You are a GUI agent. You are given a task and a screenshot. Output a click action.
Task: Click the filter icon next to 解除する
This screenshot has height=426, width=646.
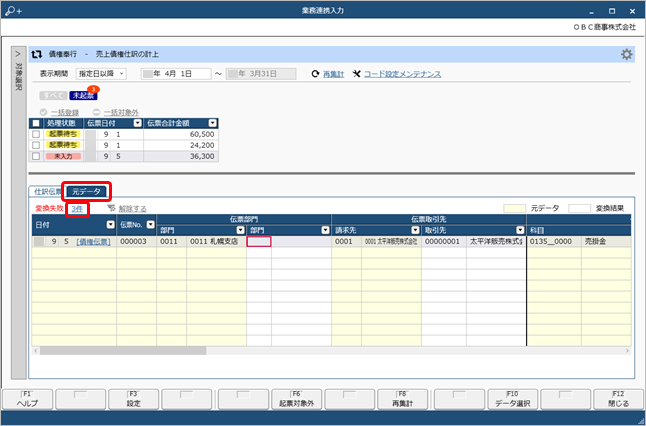pos(111,208)
